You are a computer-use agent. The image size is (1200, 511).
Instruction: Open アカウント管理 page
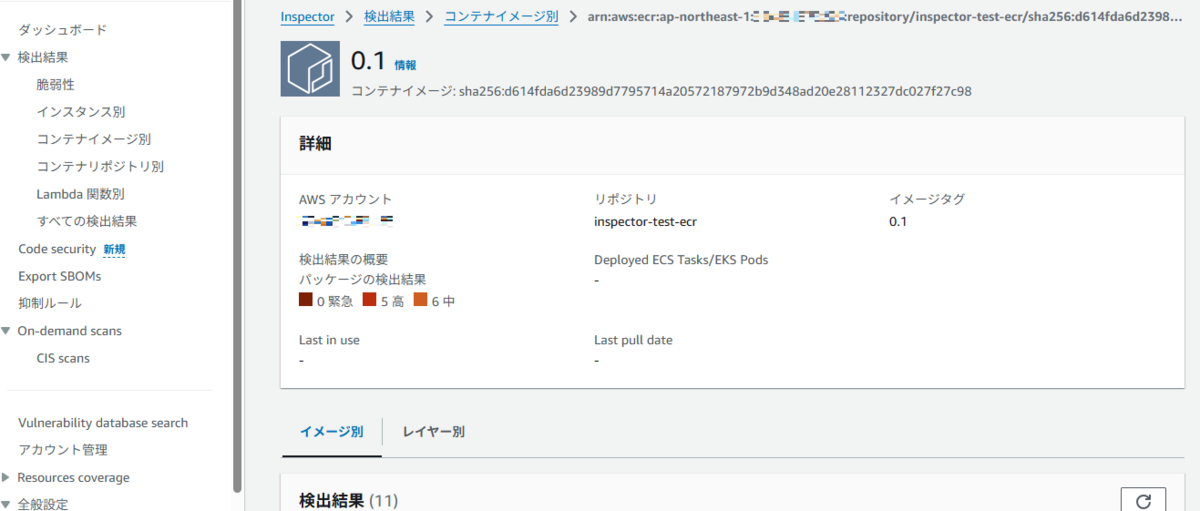pyautogui.click(x=63, y=450)
